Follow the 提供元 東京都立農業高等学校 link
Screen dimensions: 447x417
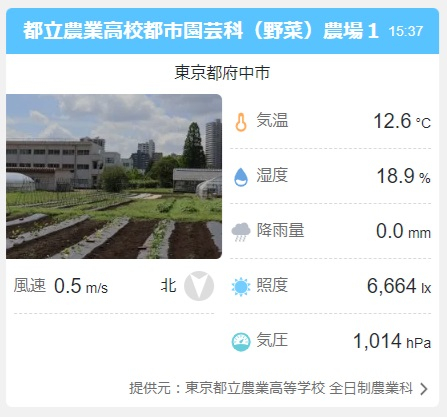point(271,388)
